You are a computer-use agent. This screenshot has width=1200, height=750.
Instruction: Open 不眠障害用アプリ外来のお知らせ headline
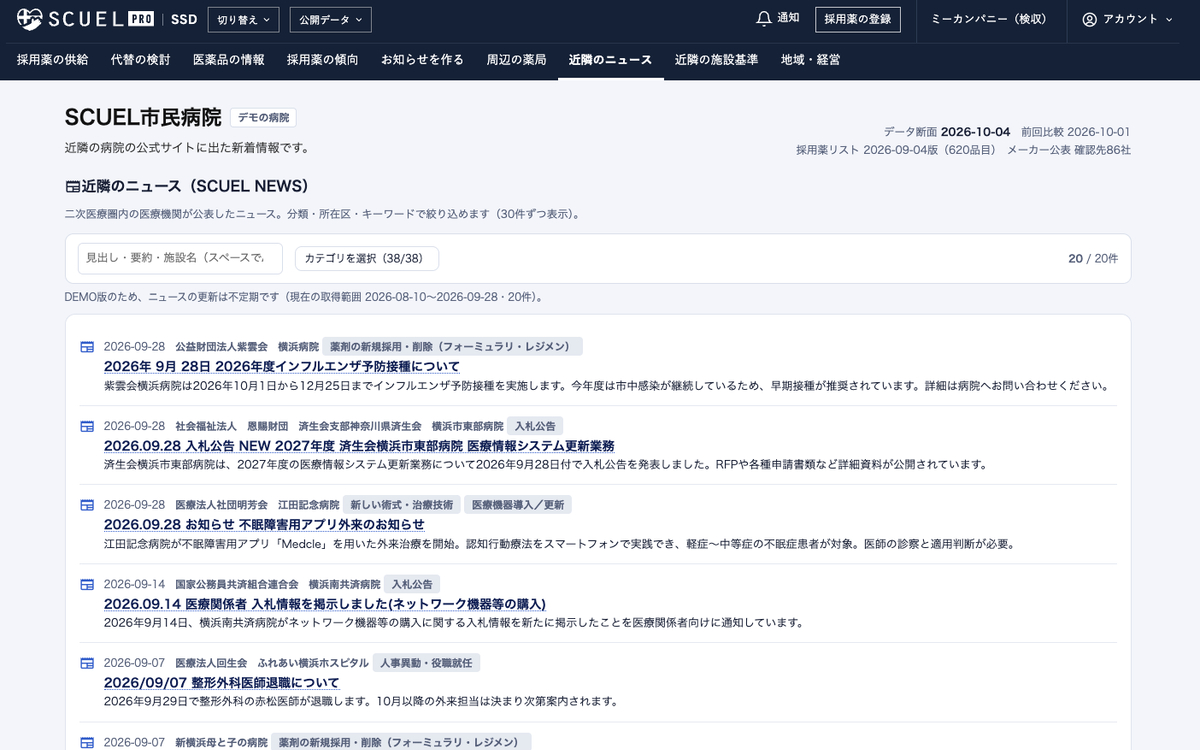[x=264, y=524]
